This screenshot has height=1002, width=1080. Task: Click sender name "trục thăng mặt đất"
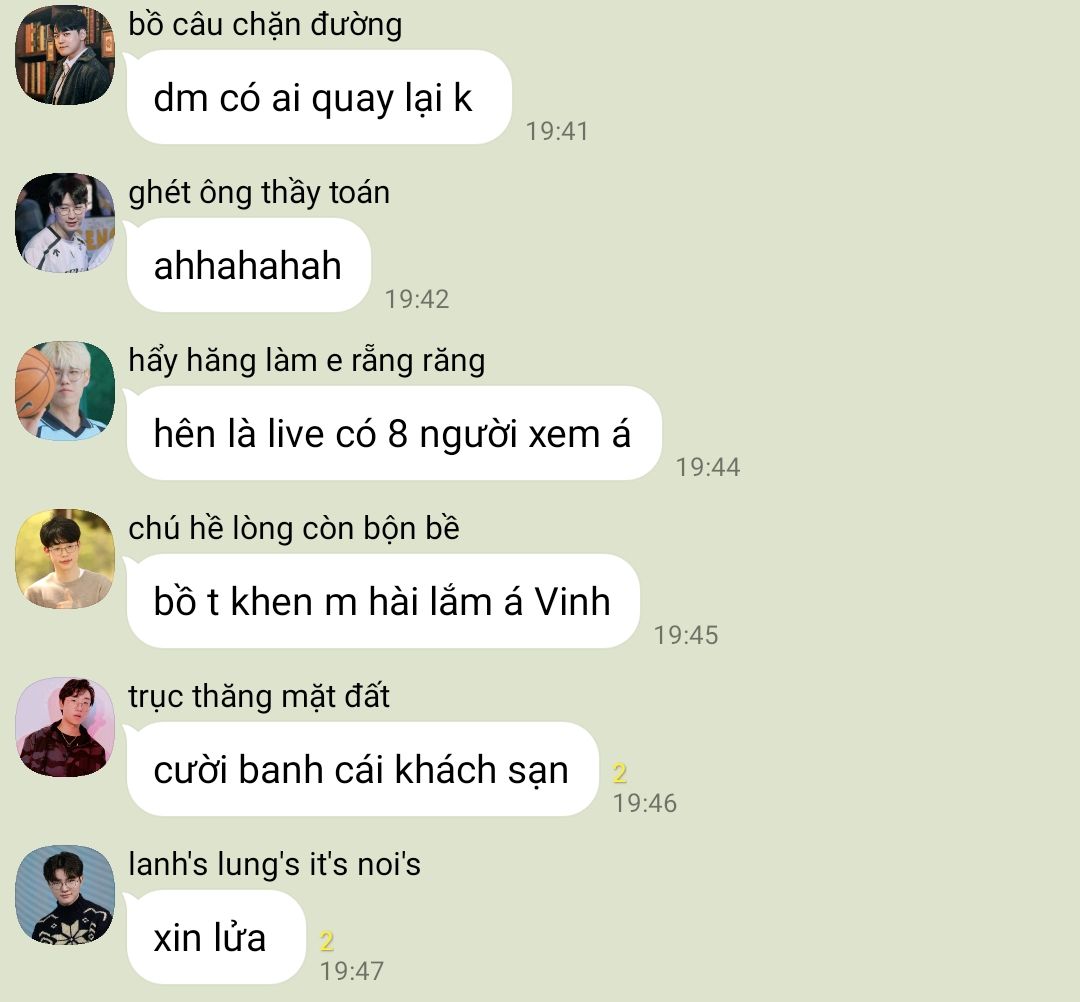pyautogui.click(x=259, y=697)
